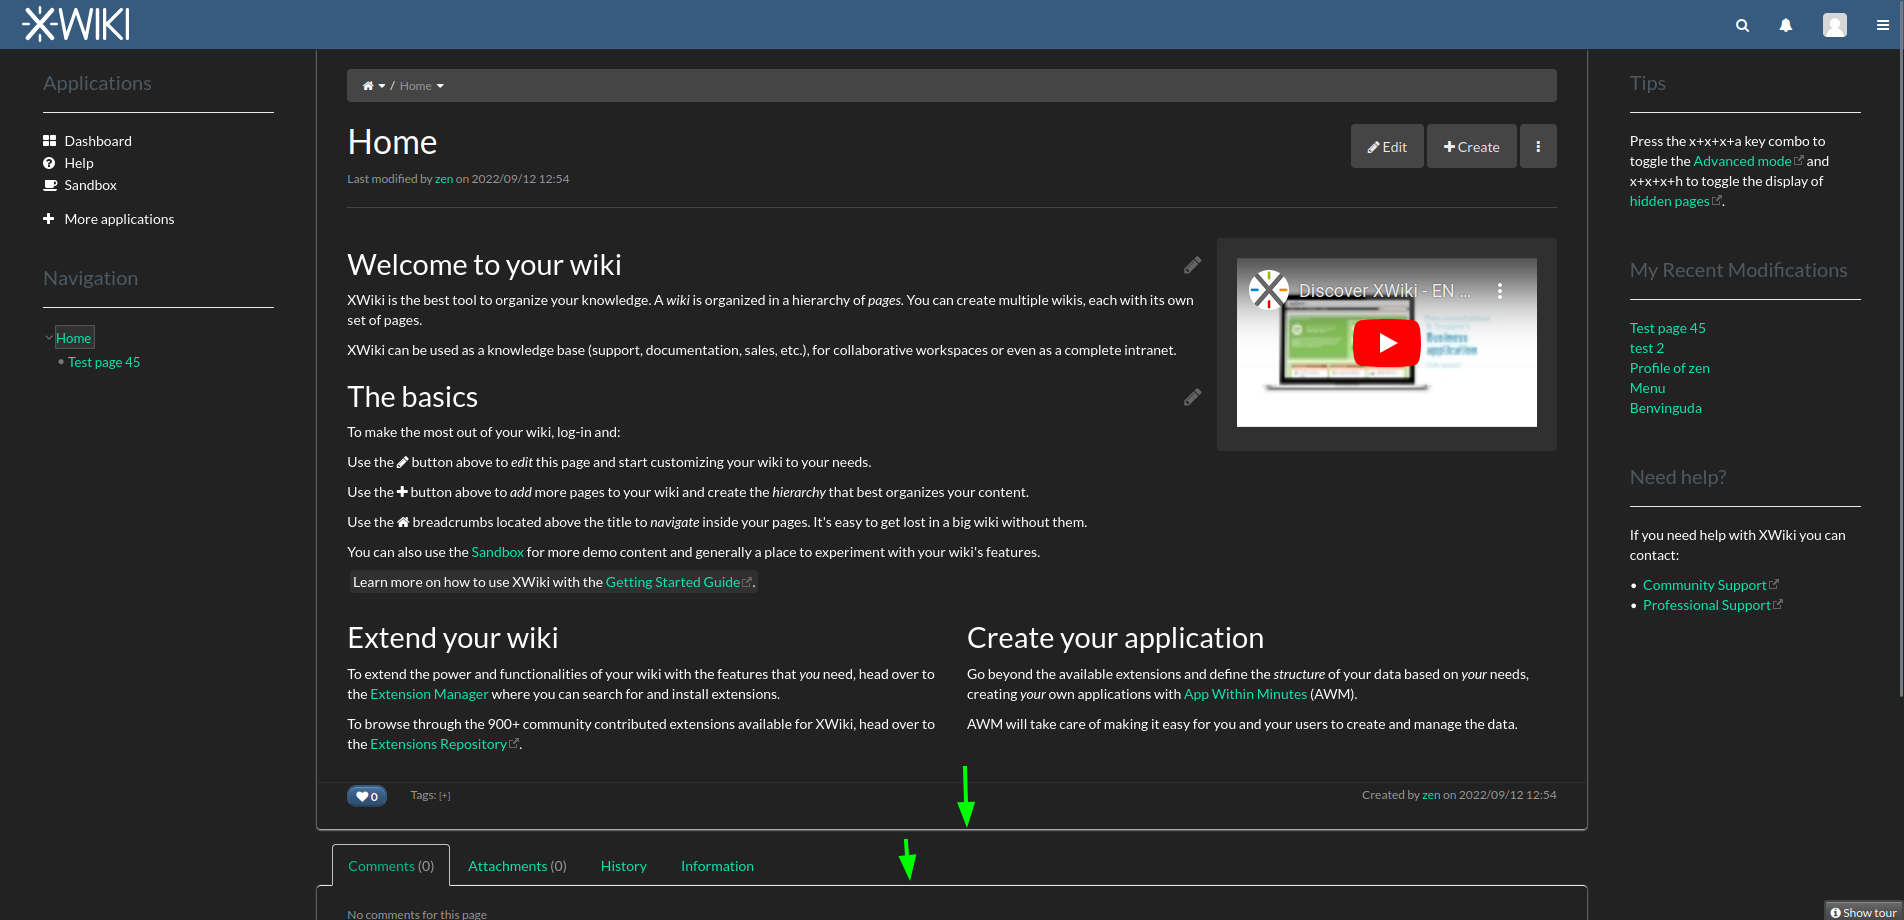Open the hamburger drawer menu

1883,25
